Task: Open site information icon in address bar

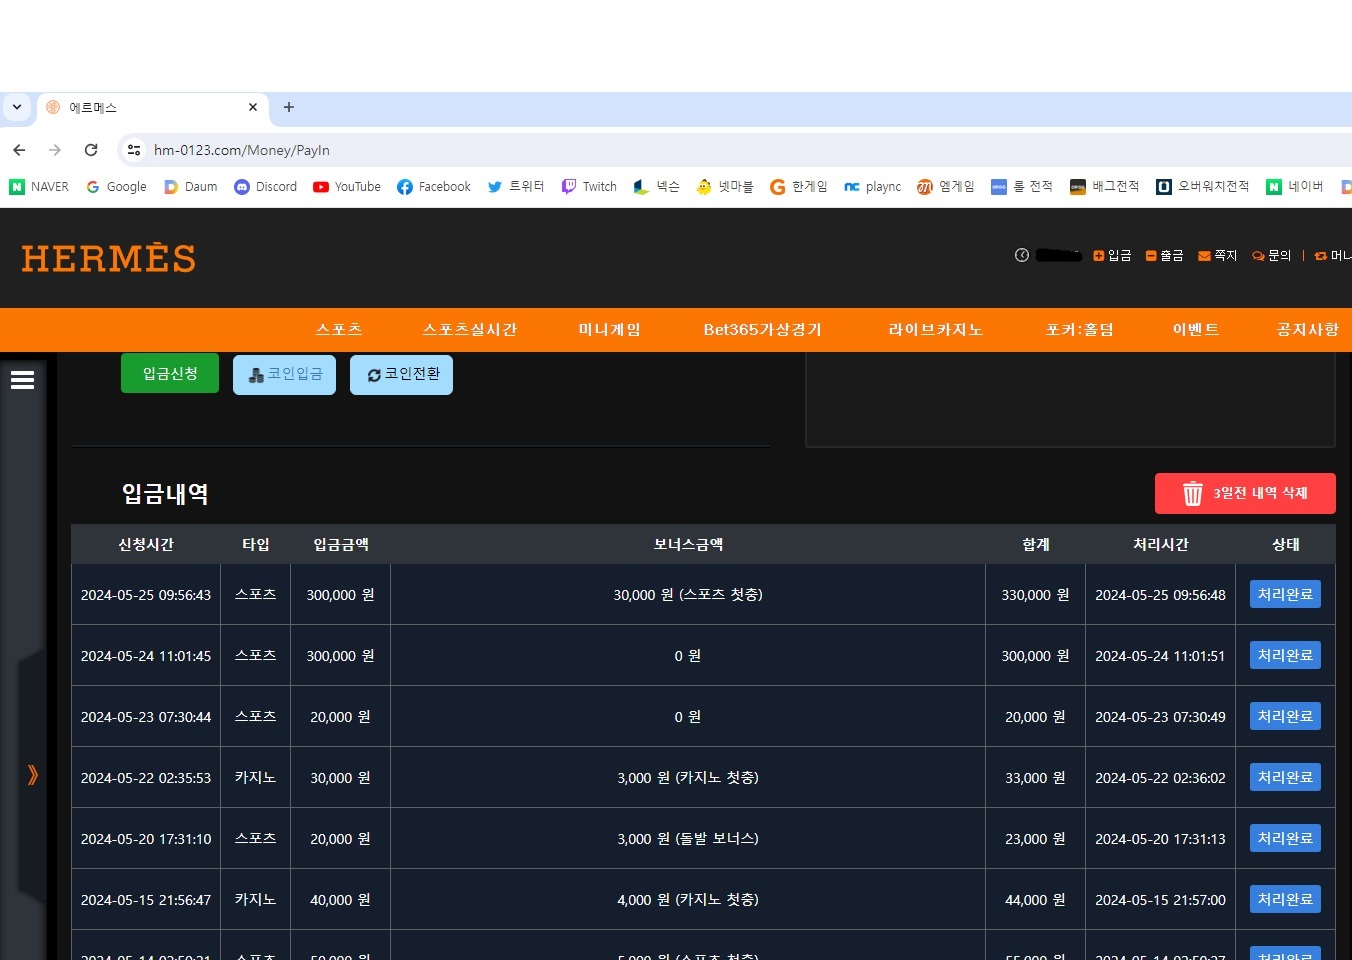Action: coord(133,150)
